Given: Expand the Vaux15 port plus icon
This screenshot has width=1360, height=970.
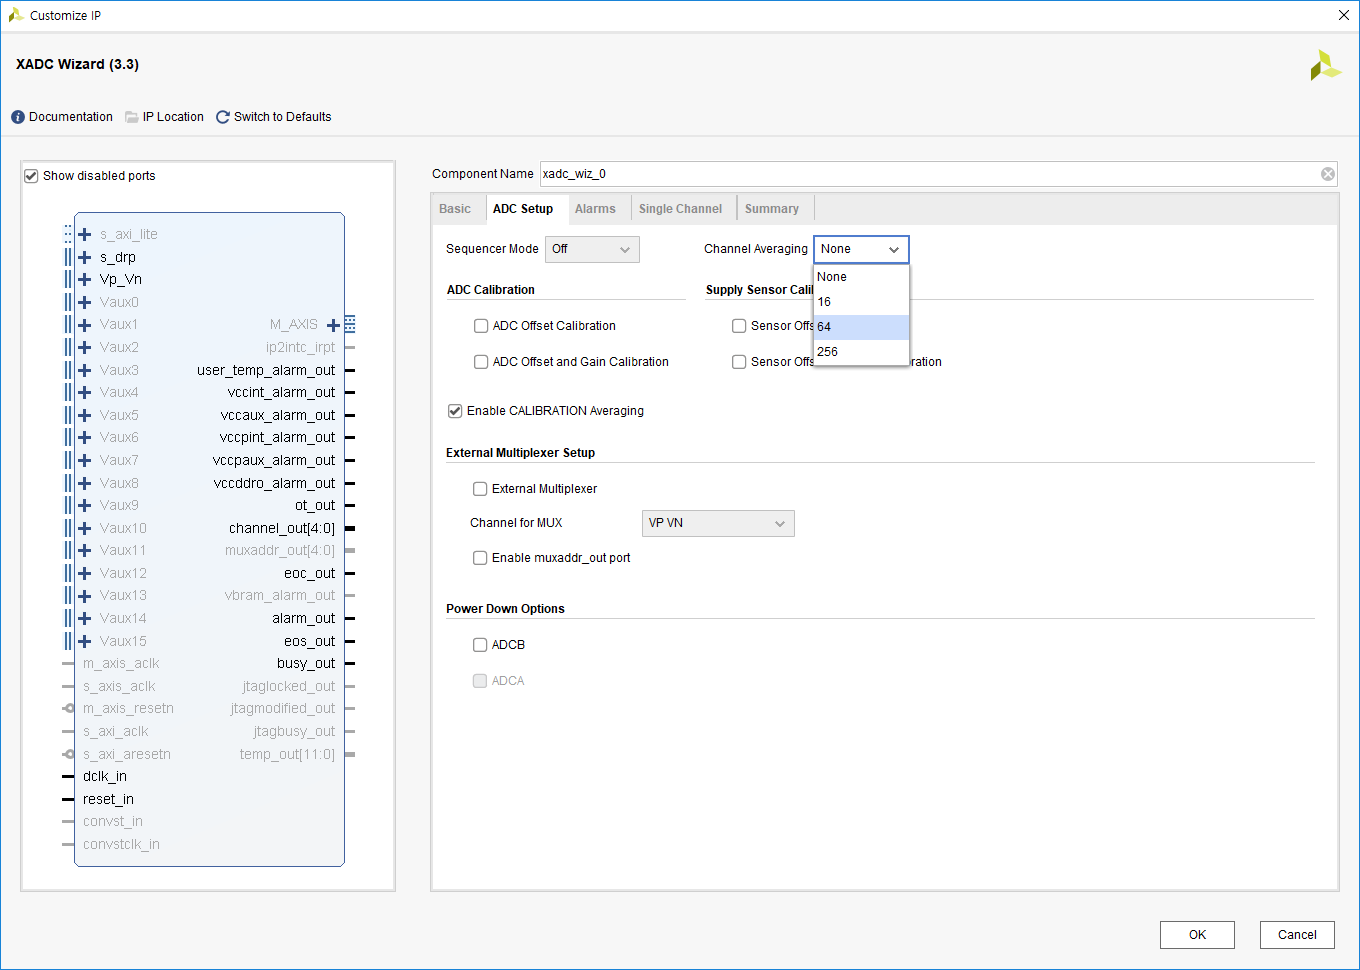Looking at the screenshot, I should [85, 641].
